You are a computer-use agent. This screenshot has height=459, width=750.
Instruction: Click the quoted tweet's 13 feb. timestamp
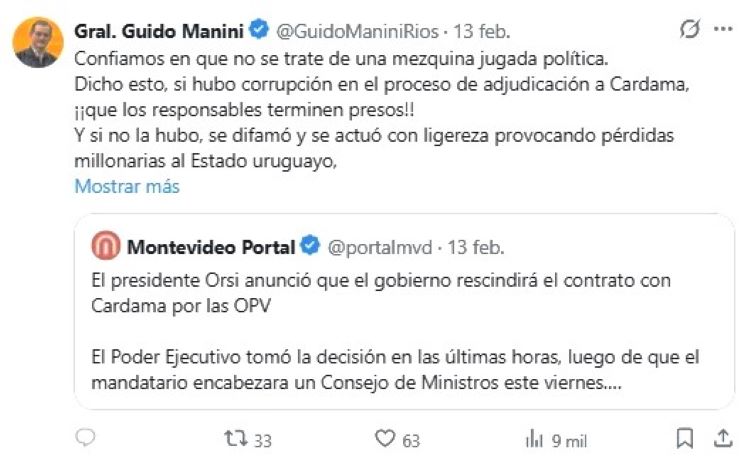[476, 246]
